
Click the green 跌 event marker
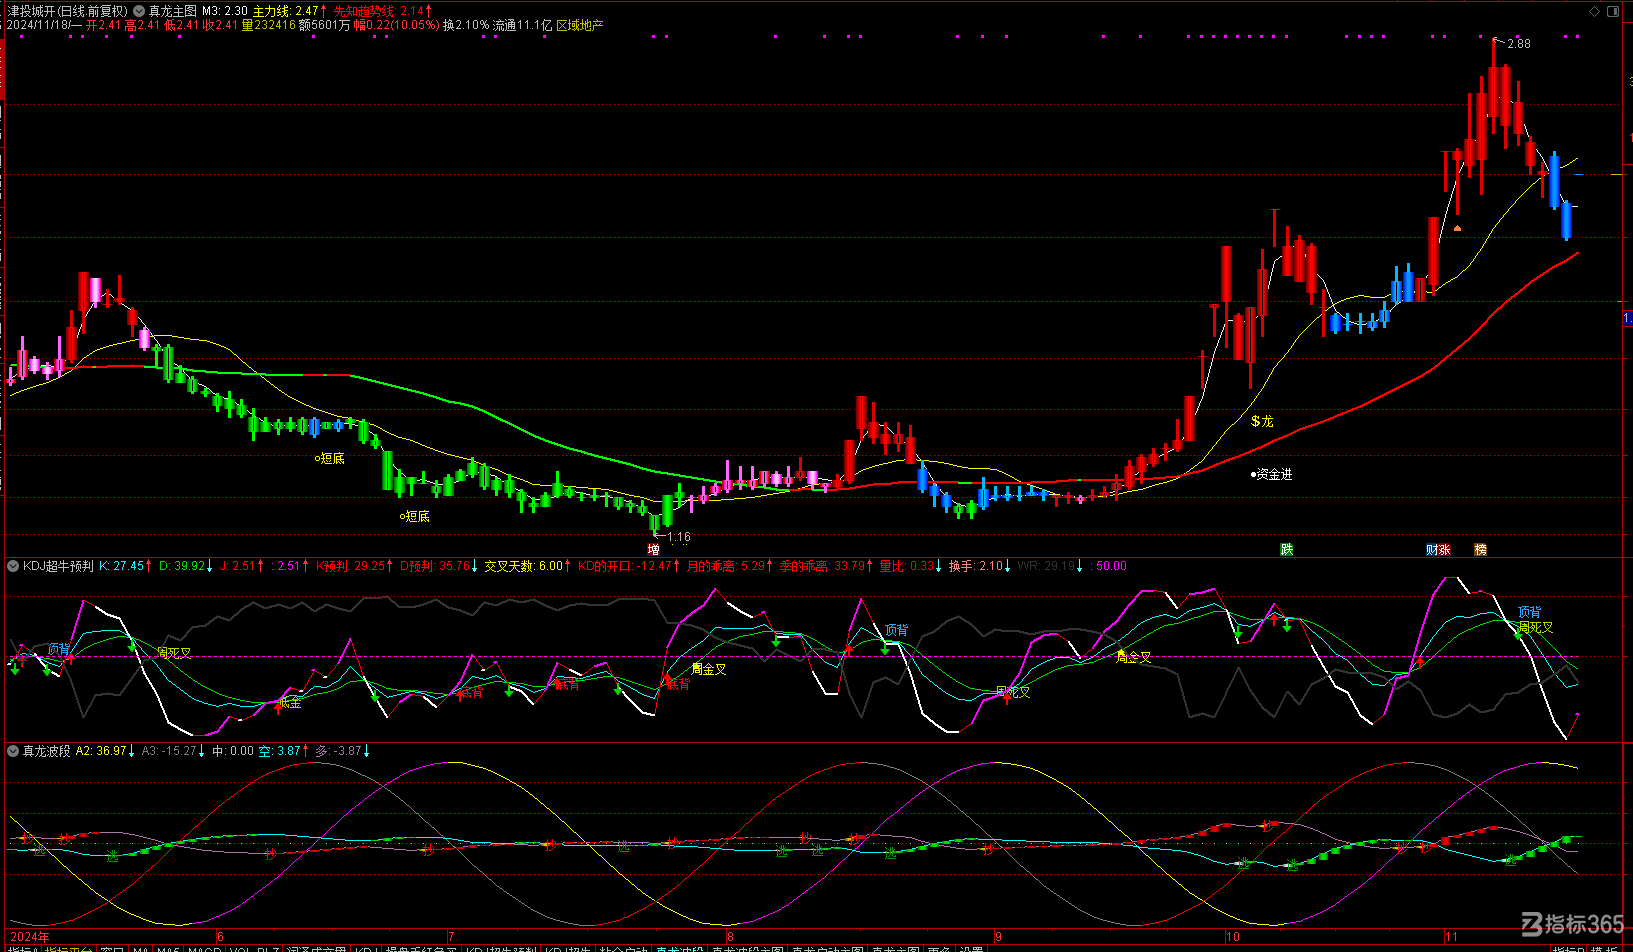click(x=1287, y=549)
